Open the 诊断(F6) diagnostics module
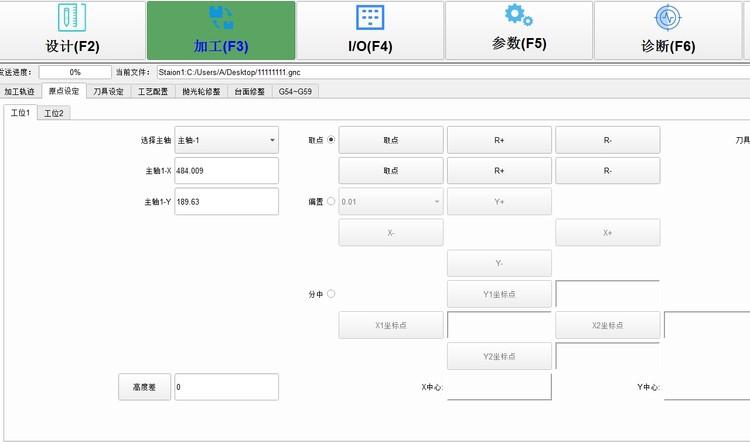The height and width of the screenshot is (442, 750). coord(668,30)
